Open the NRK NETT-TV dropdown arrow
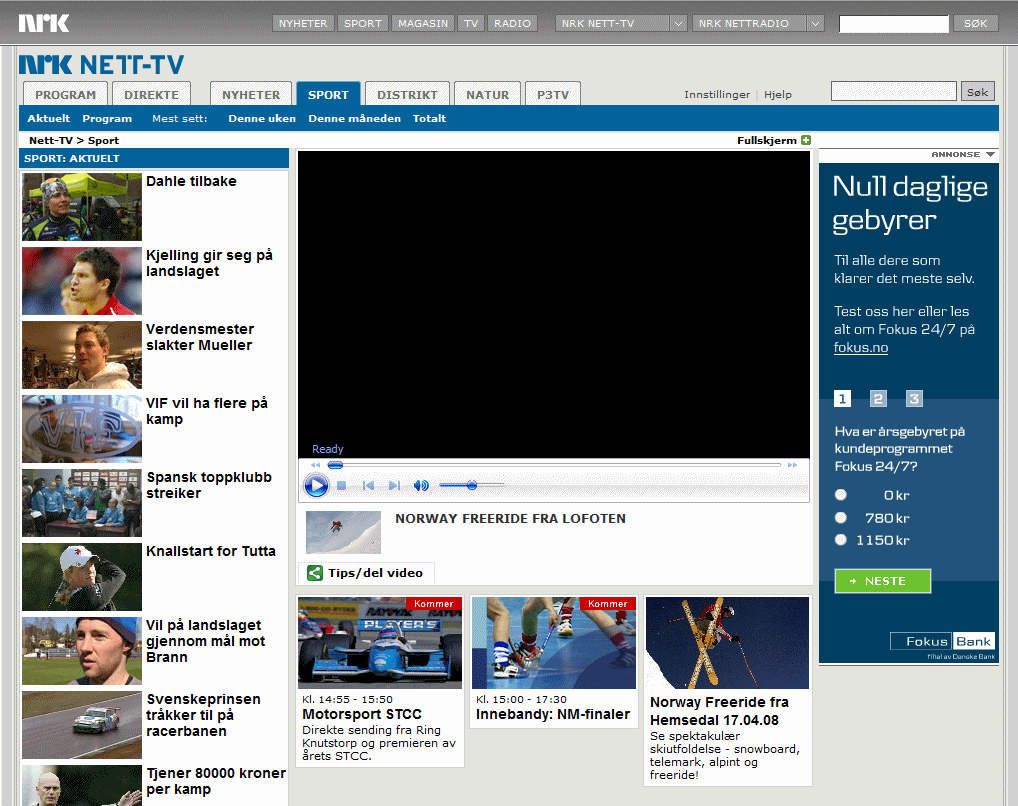 pyautogui.click(x=678, y=24)
